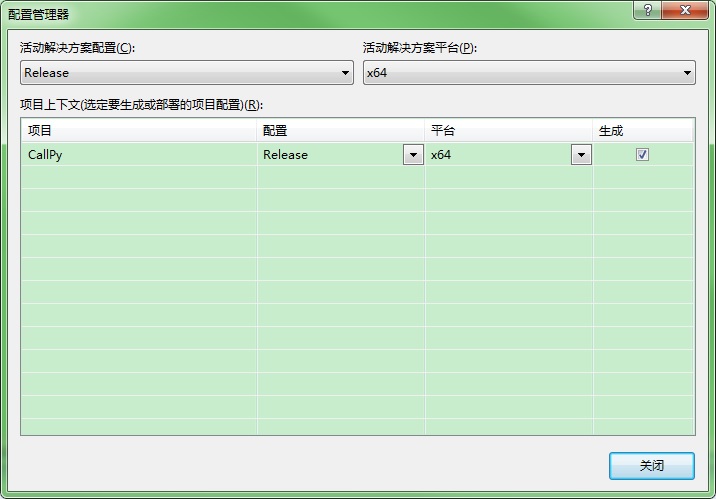Viewport: 716px width, 499px height.
Task: Expand the CallPy row configuration dropdown arrow
Action: 413,155
